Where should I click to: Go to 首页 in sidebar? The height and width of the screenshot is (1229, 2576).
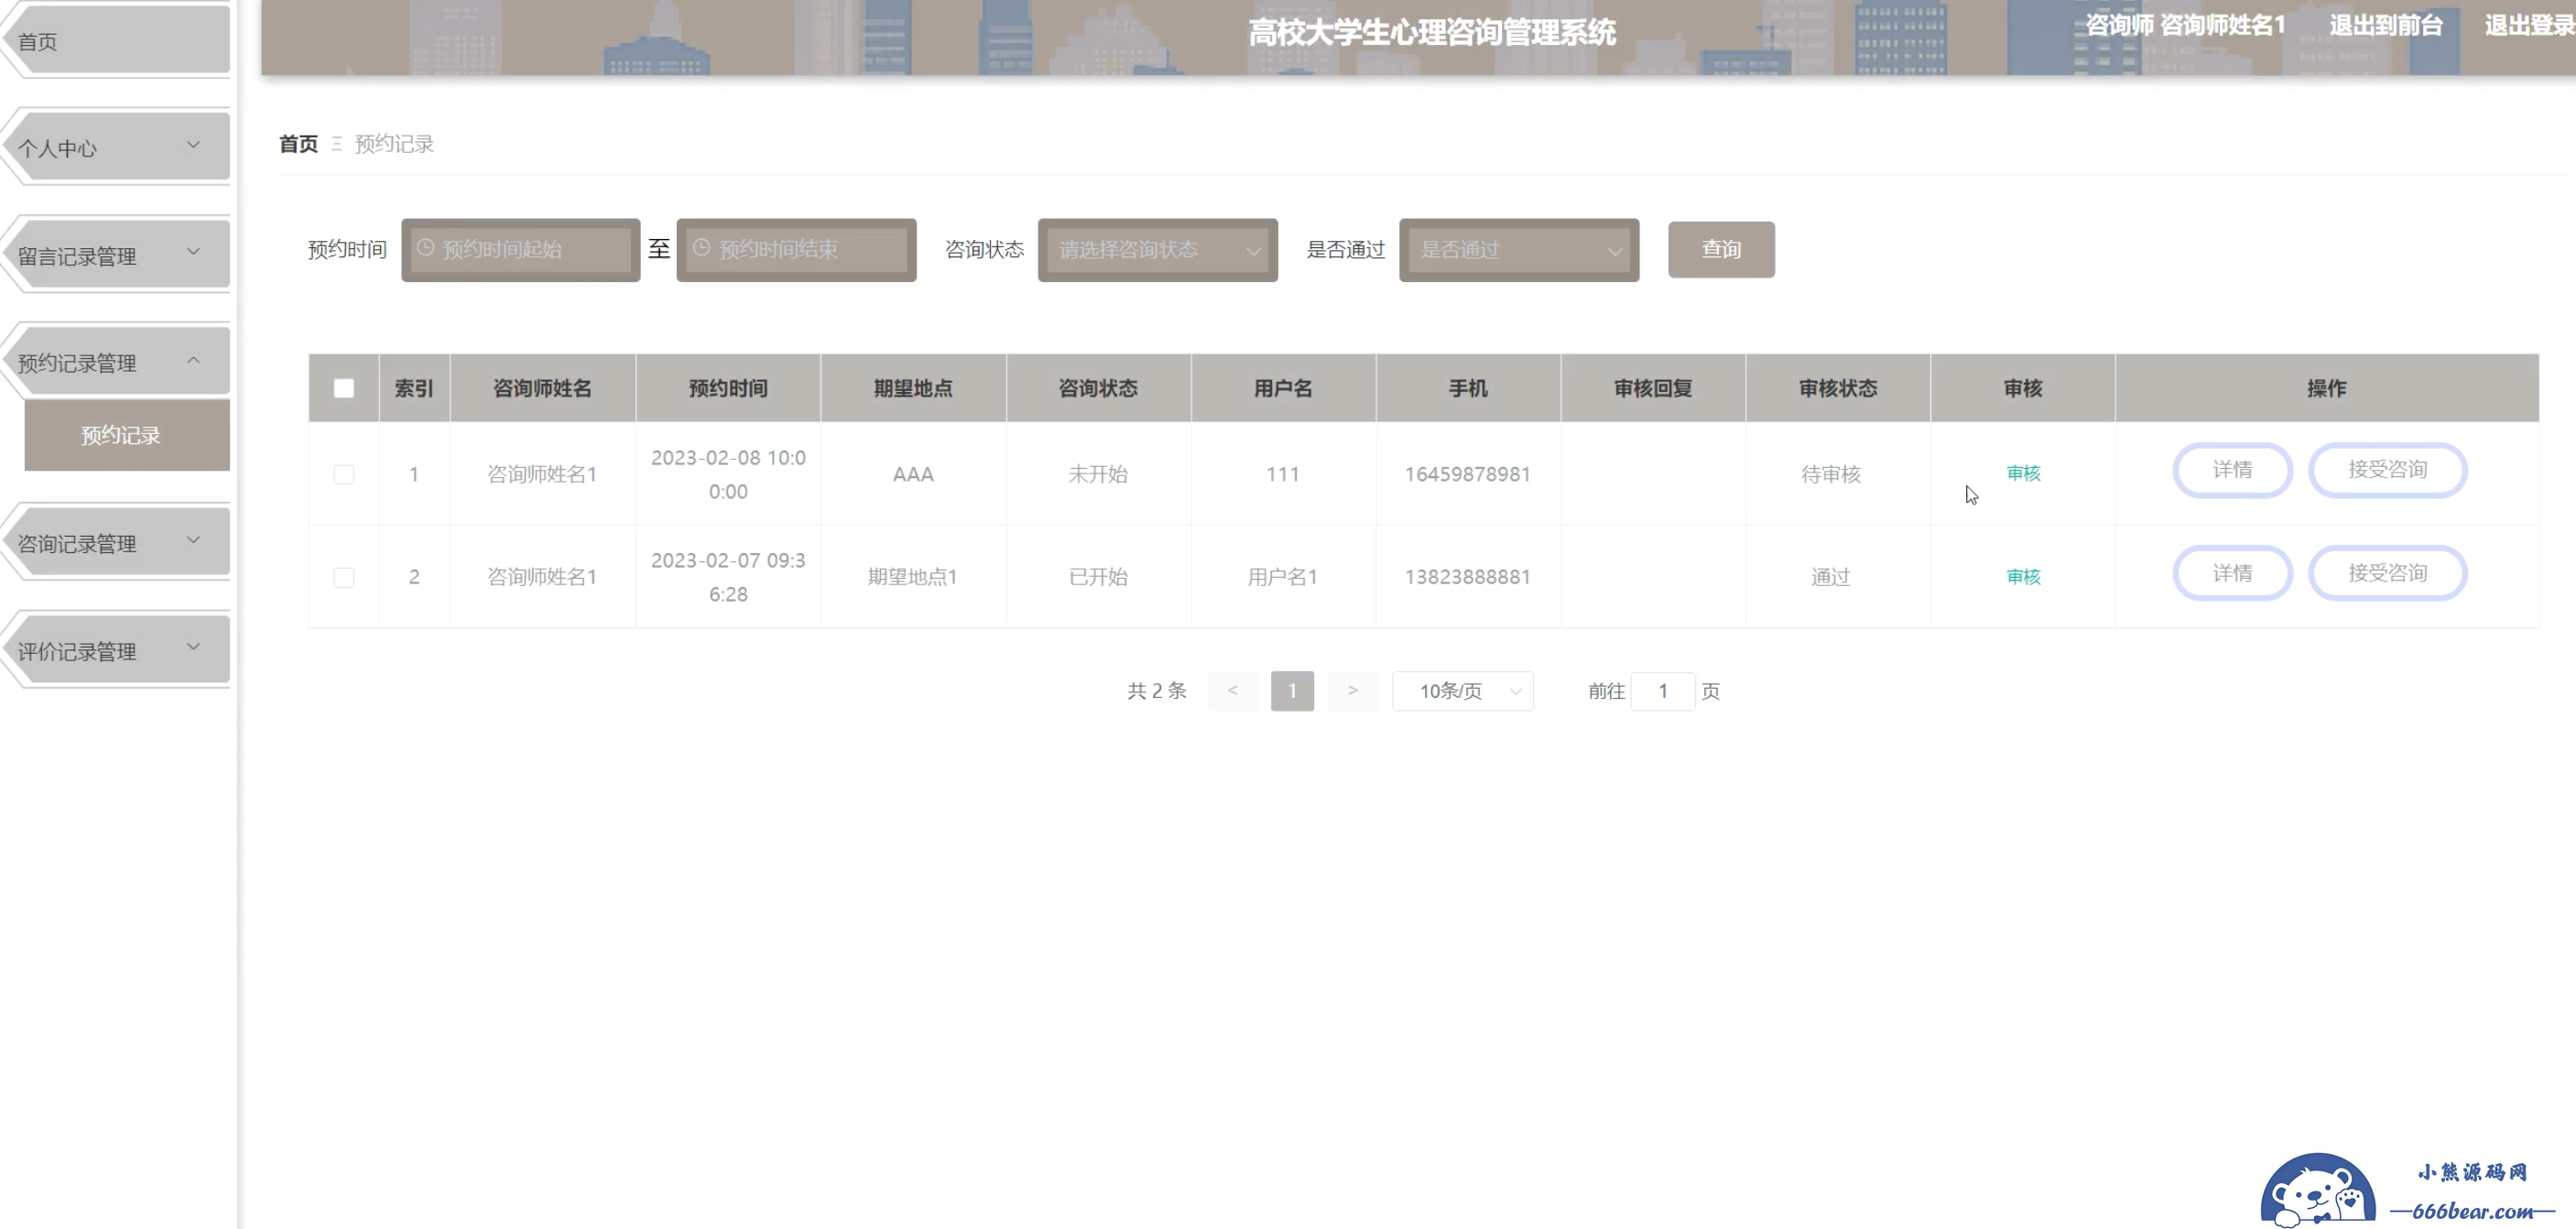[115, 41]
